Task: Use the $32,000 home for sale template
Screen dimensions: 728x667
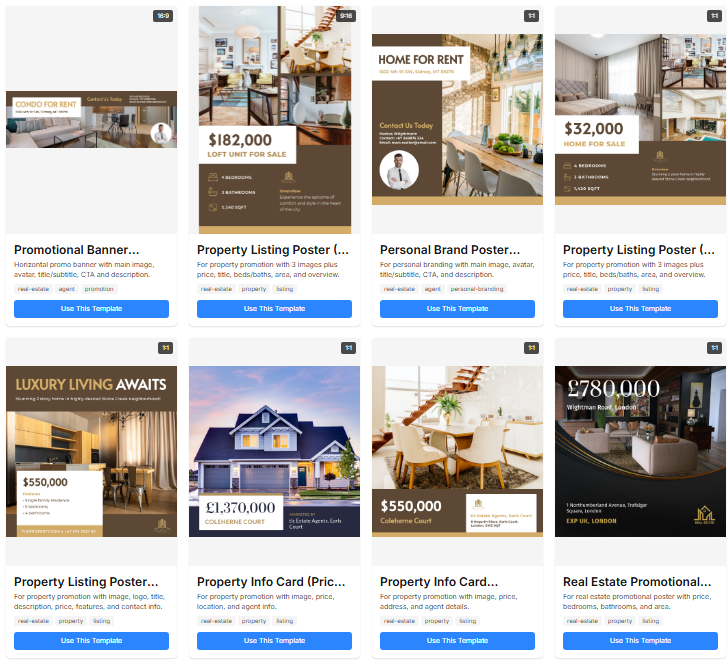Action: pos(640,309)
